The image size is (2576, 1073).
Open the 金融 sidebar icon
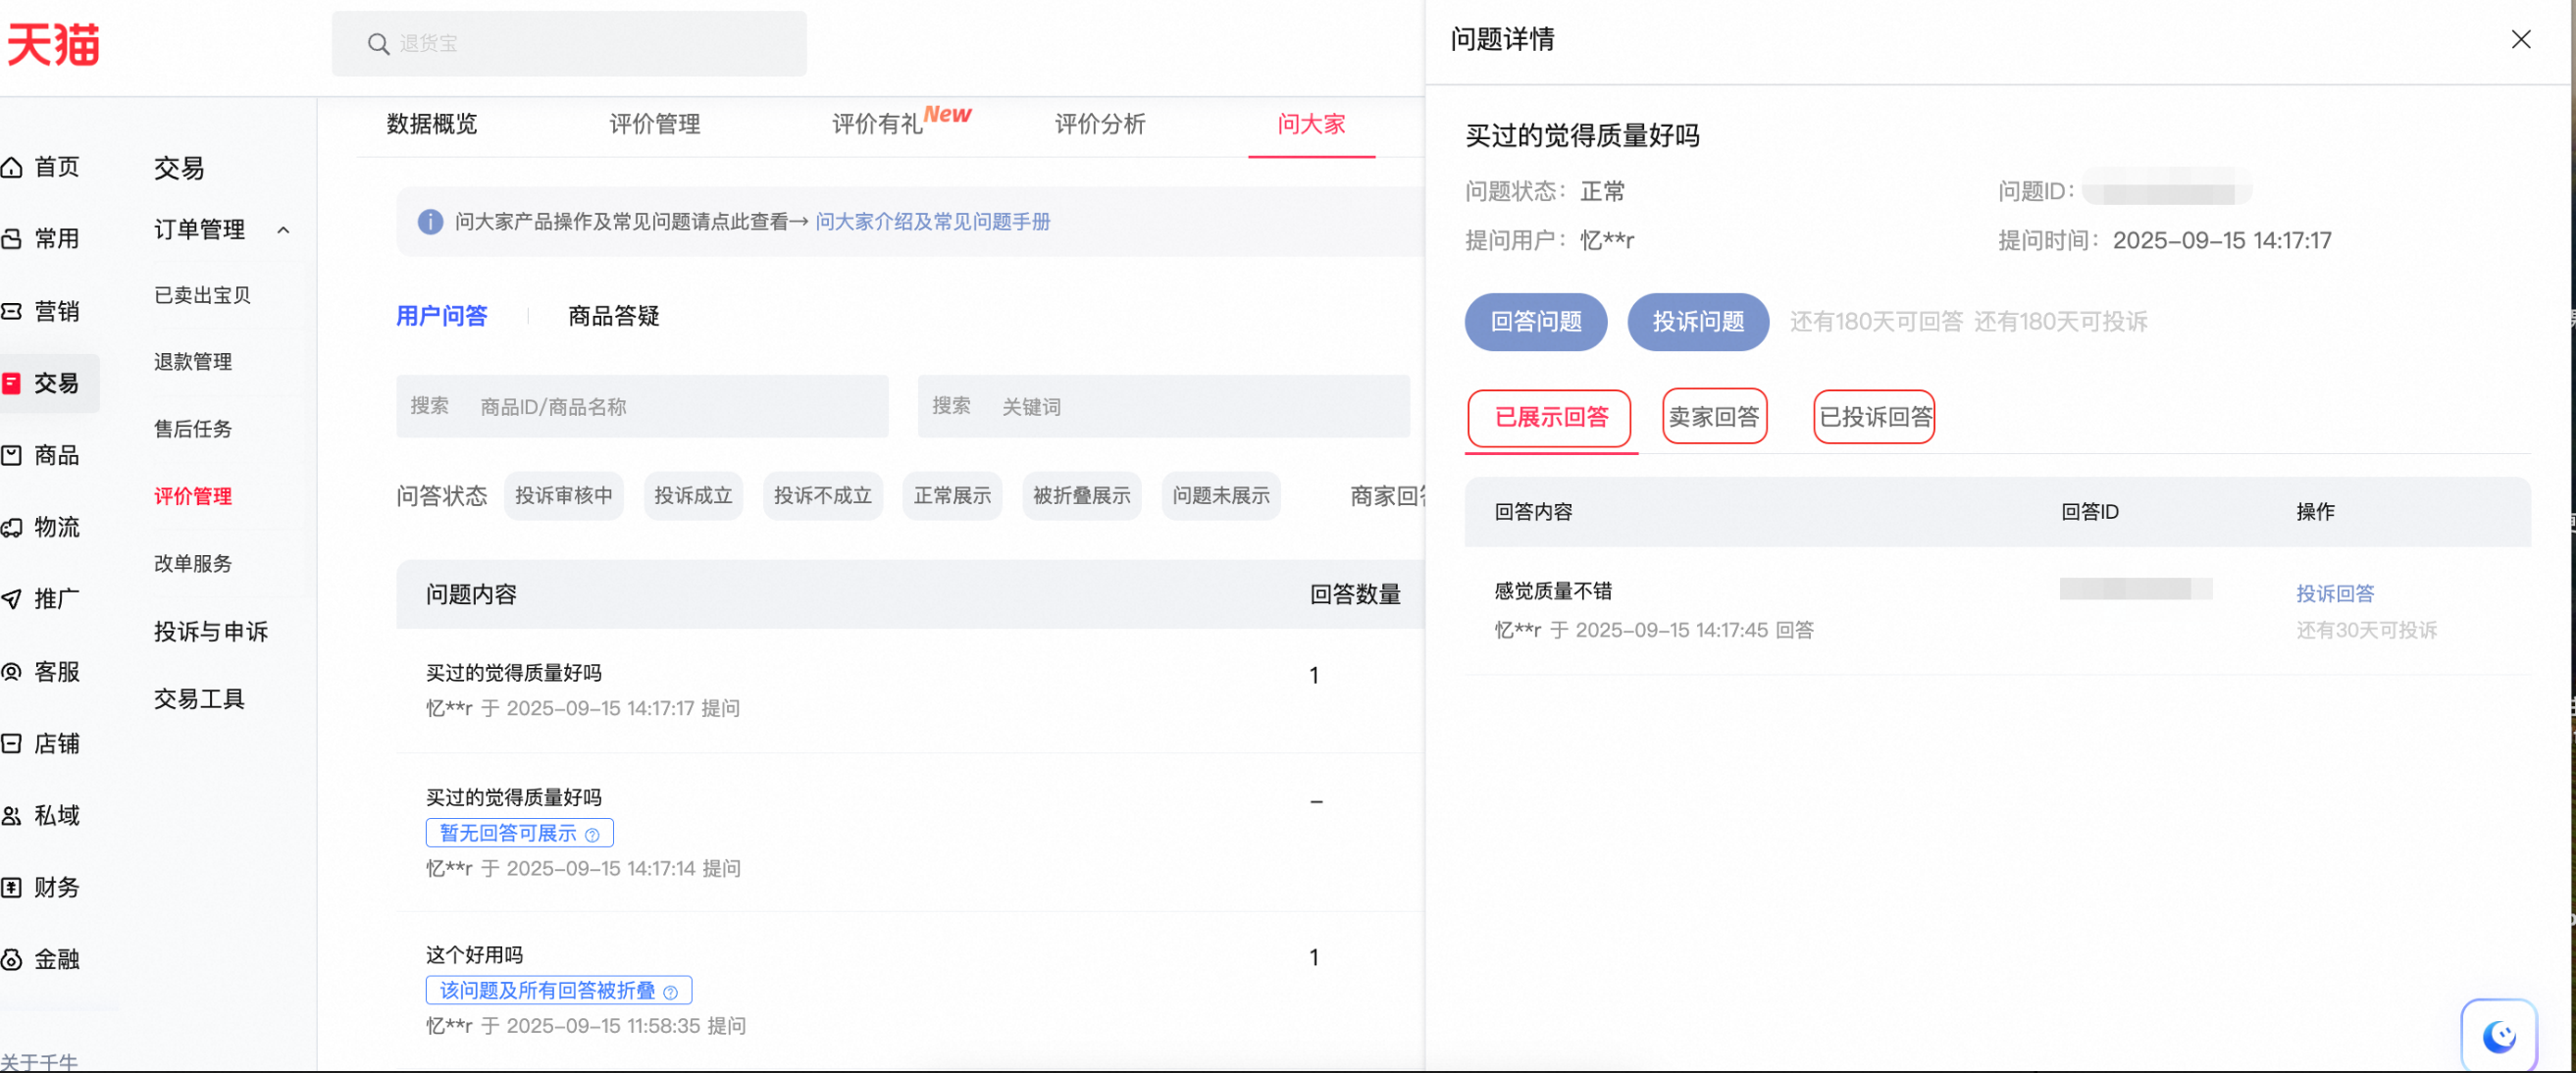pos(12,959)
